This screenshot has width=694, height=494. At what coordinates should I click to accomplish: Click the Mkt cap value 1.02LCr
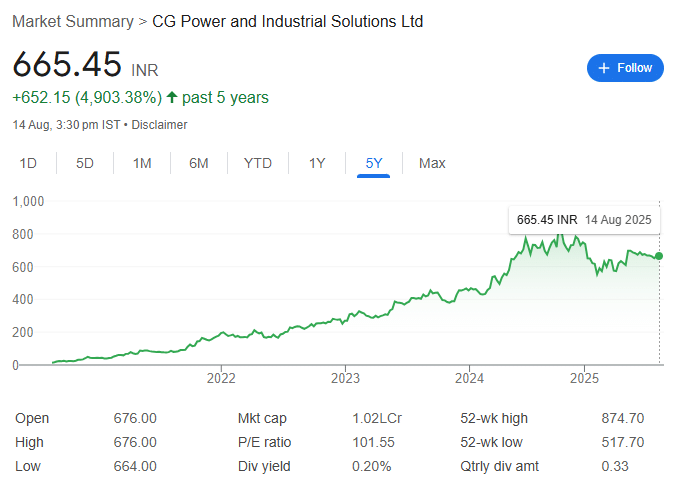[x=377, y=418]
